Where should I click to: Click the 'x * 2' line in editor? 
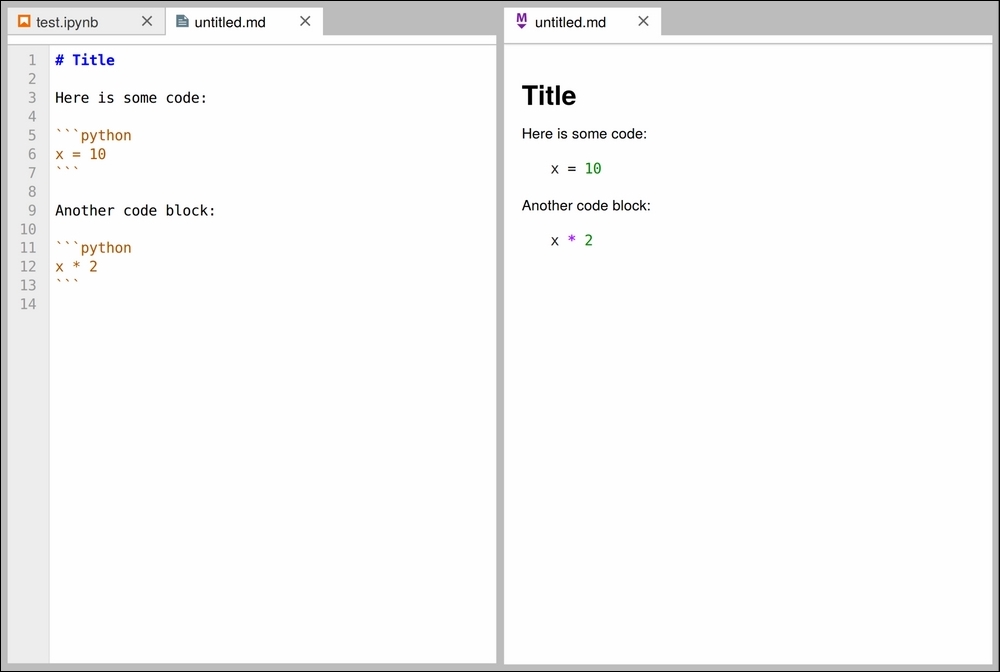click(76, 267)
